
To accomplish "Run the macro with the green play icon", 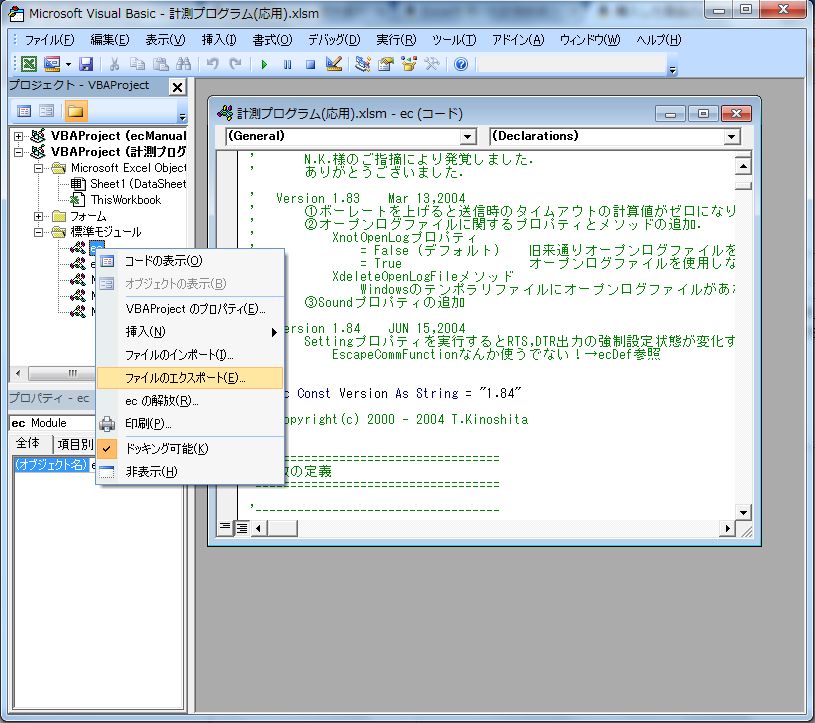I will [x=264, y=64].
